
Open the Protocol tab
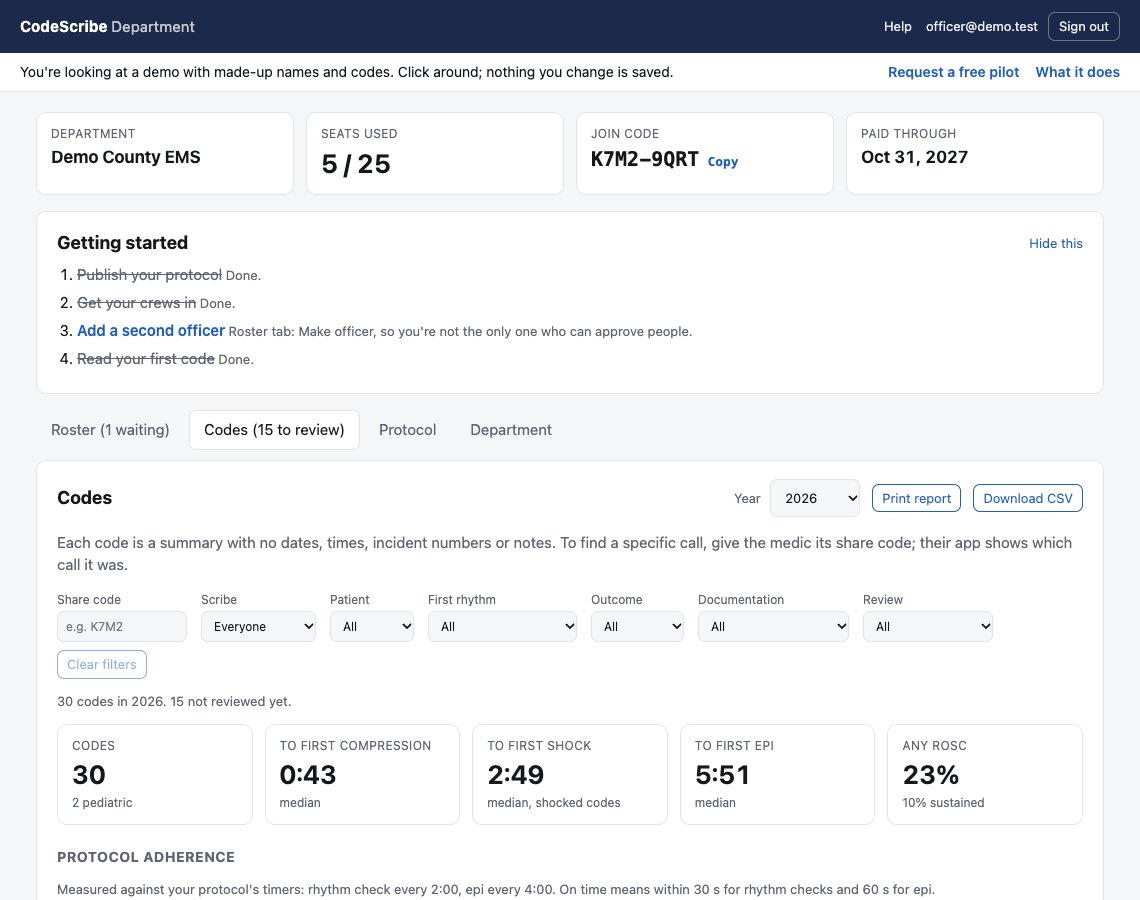[x=407, y=430]
